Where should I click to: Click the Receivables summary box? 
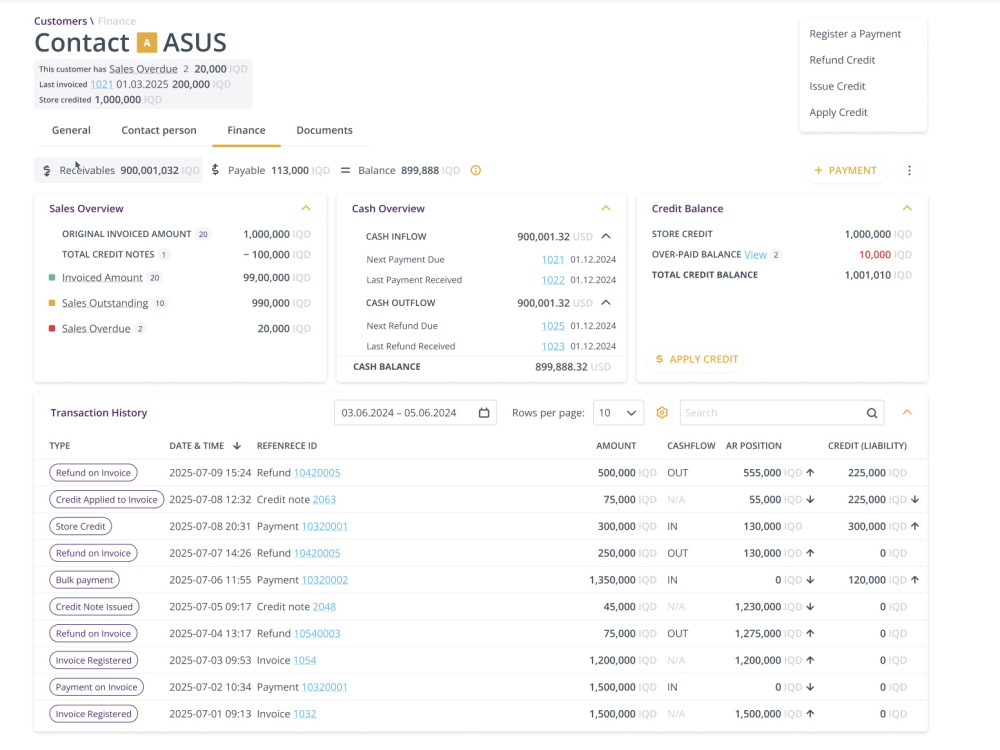pos(118,170)
